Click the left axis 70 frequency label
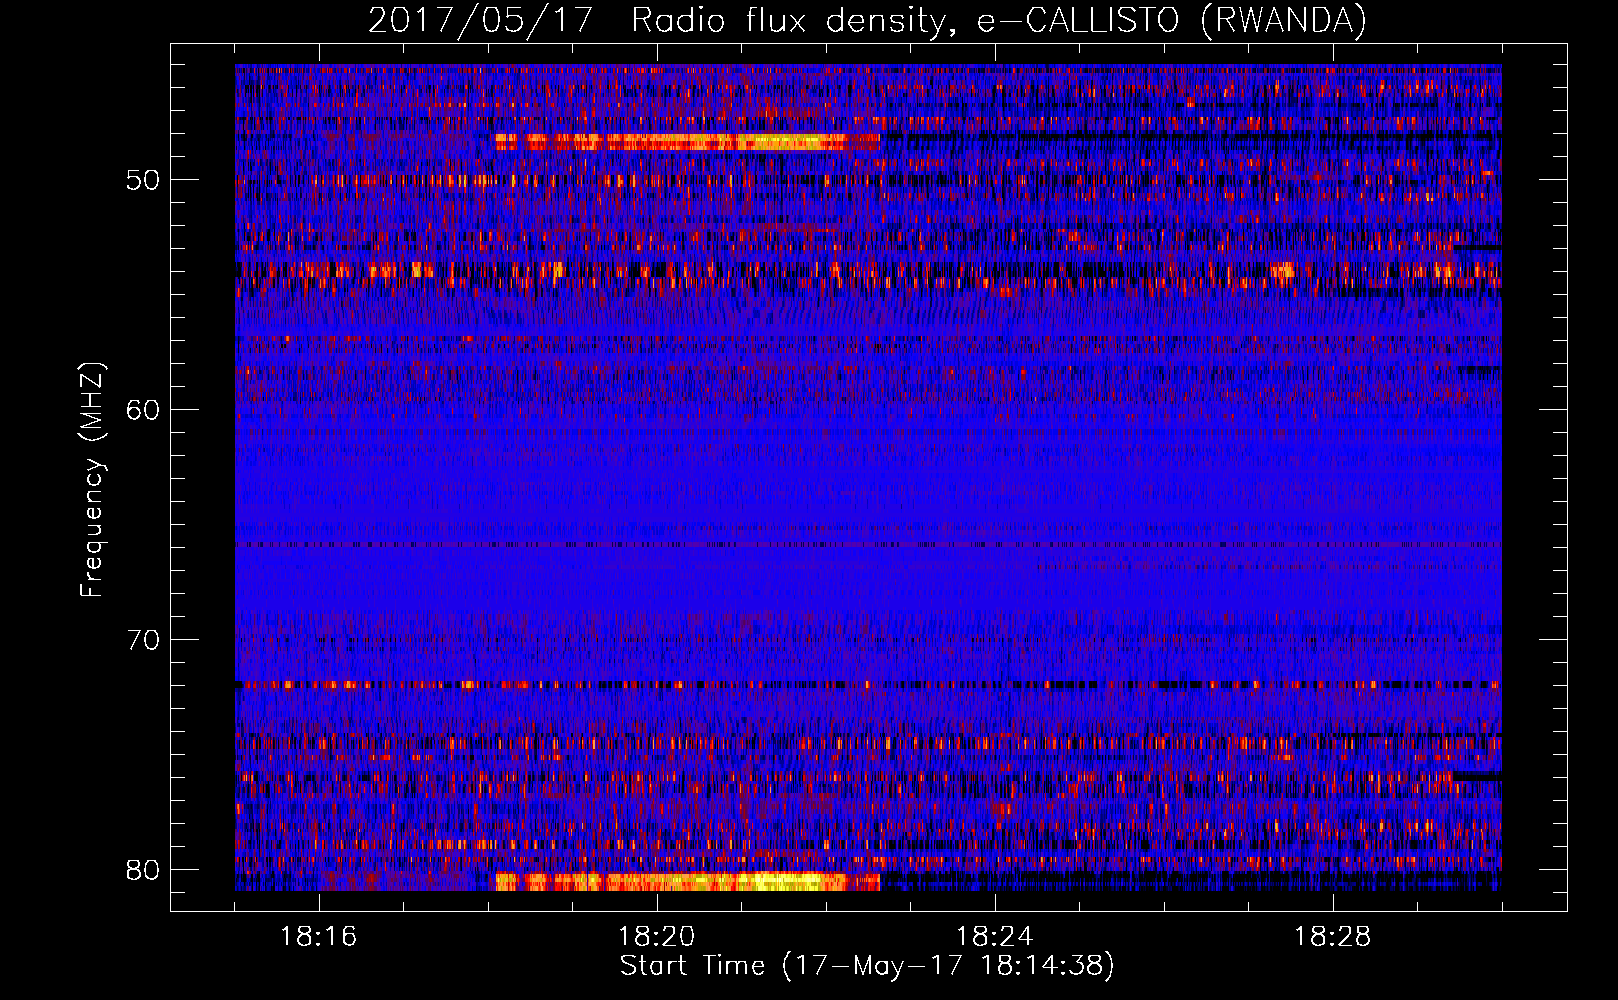 pyautogui.click(x=143, y=640)
